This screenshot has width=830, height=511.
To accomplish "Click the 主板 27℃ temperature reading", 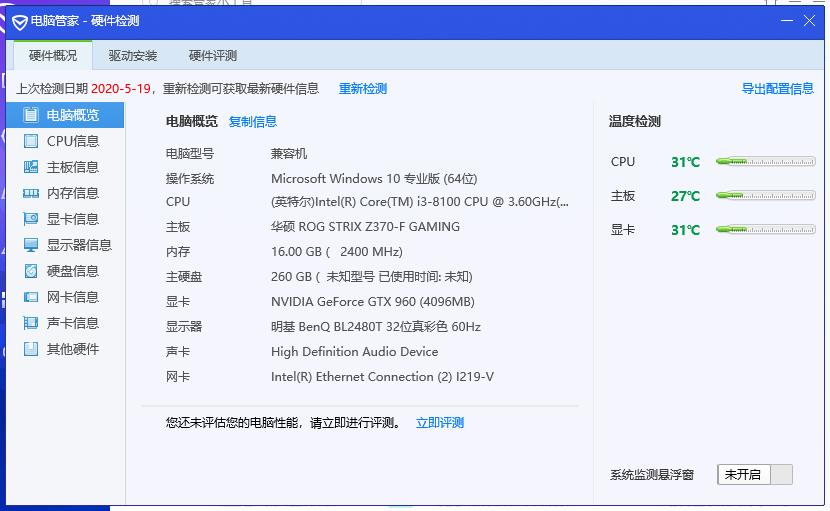I will tap(685, 196).
